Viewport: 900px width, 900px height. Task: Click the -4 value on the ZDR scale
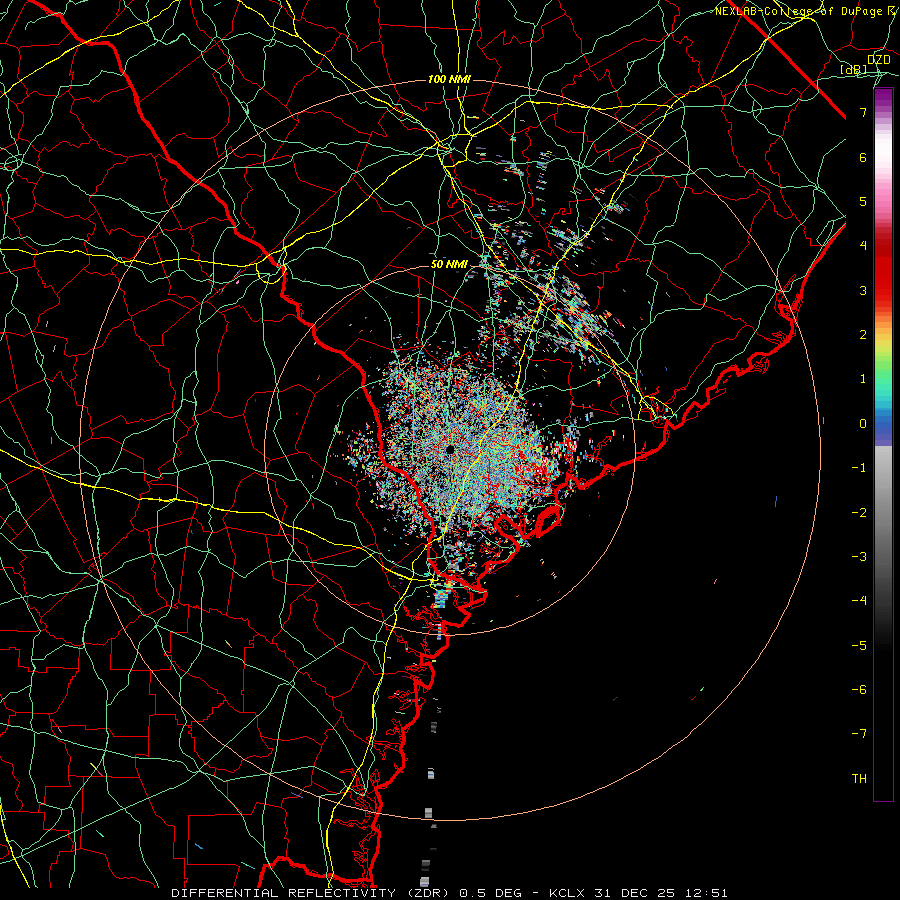click(x=859, y=601)
